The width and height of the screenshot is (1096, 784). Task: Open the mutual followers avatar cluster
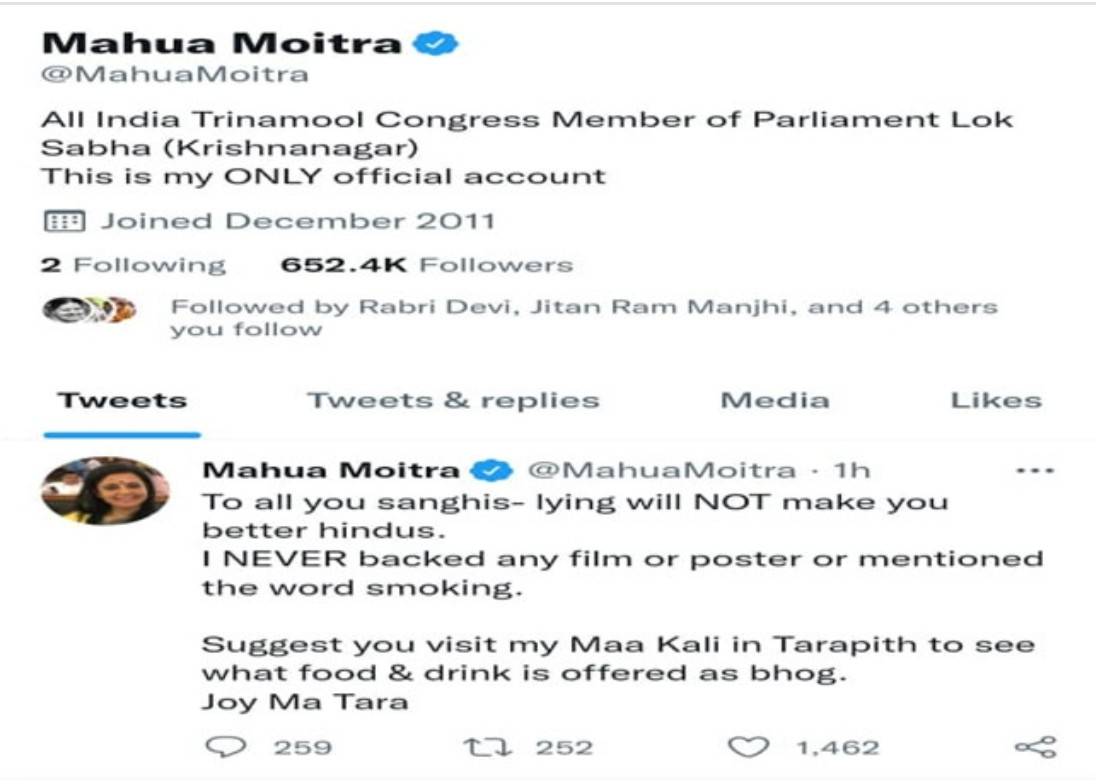click(88, 310)
